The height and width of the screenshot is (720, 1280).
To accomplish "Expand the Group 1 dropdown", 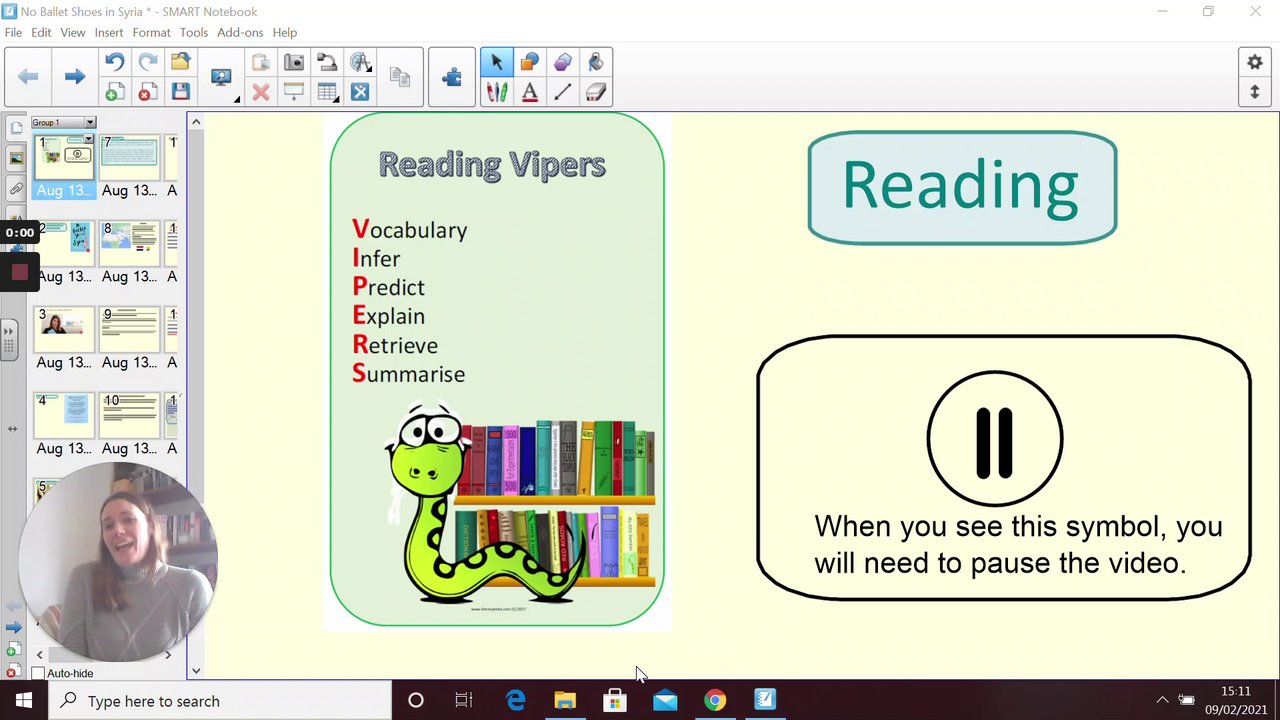I will 89,123.
